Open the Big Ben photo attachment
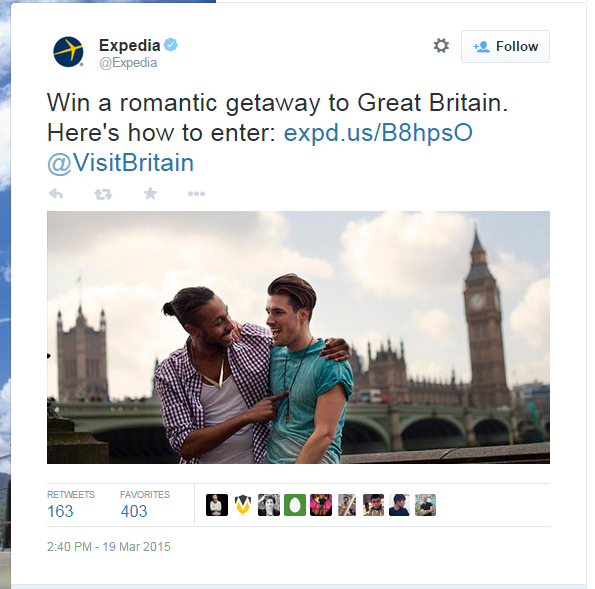595x589 pixels. [x=298, y=337]
